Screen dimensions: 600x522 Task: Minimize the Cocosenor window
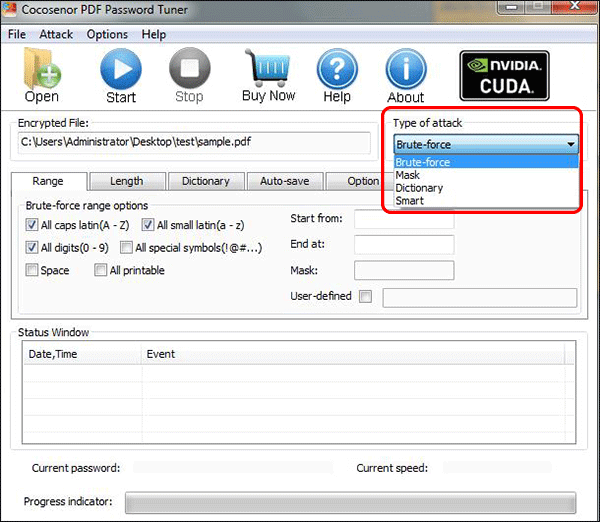(512, 7)
